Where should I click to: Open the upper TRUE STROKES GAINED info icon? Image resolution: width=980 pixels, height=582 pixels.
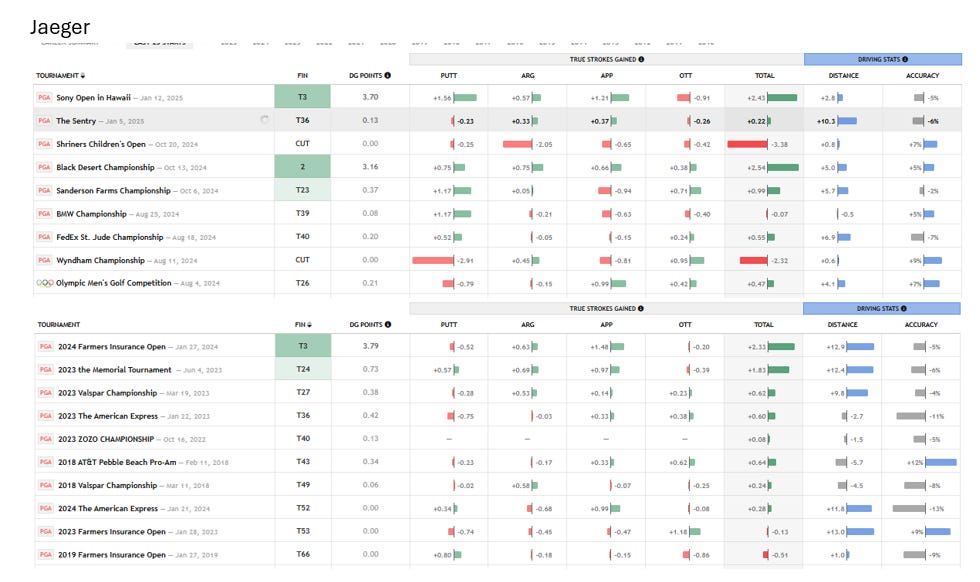point(641,59)
